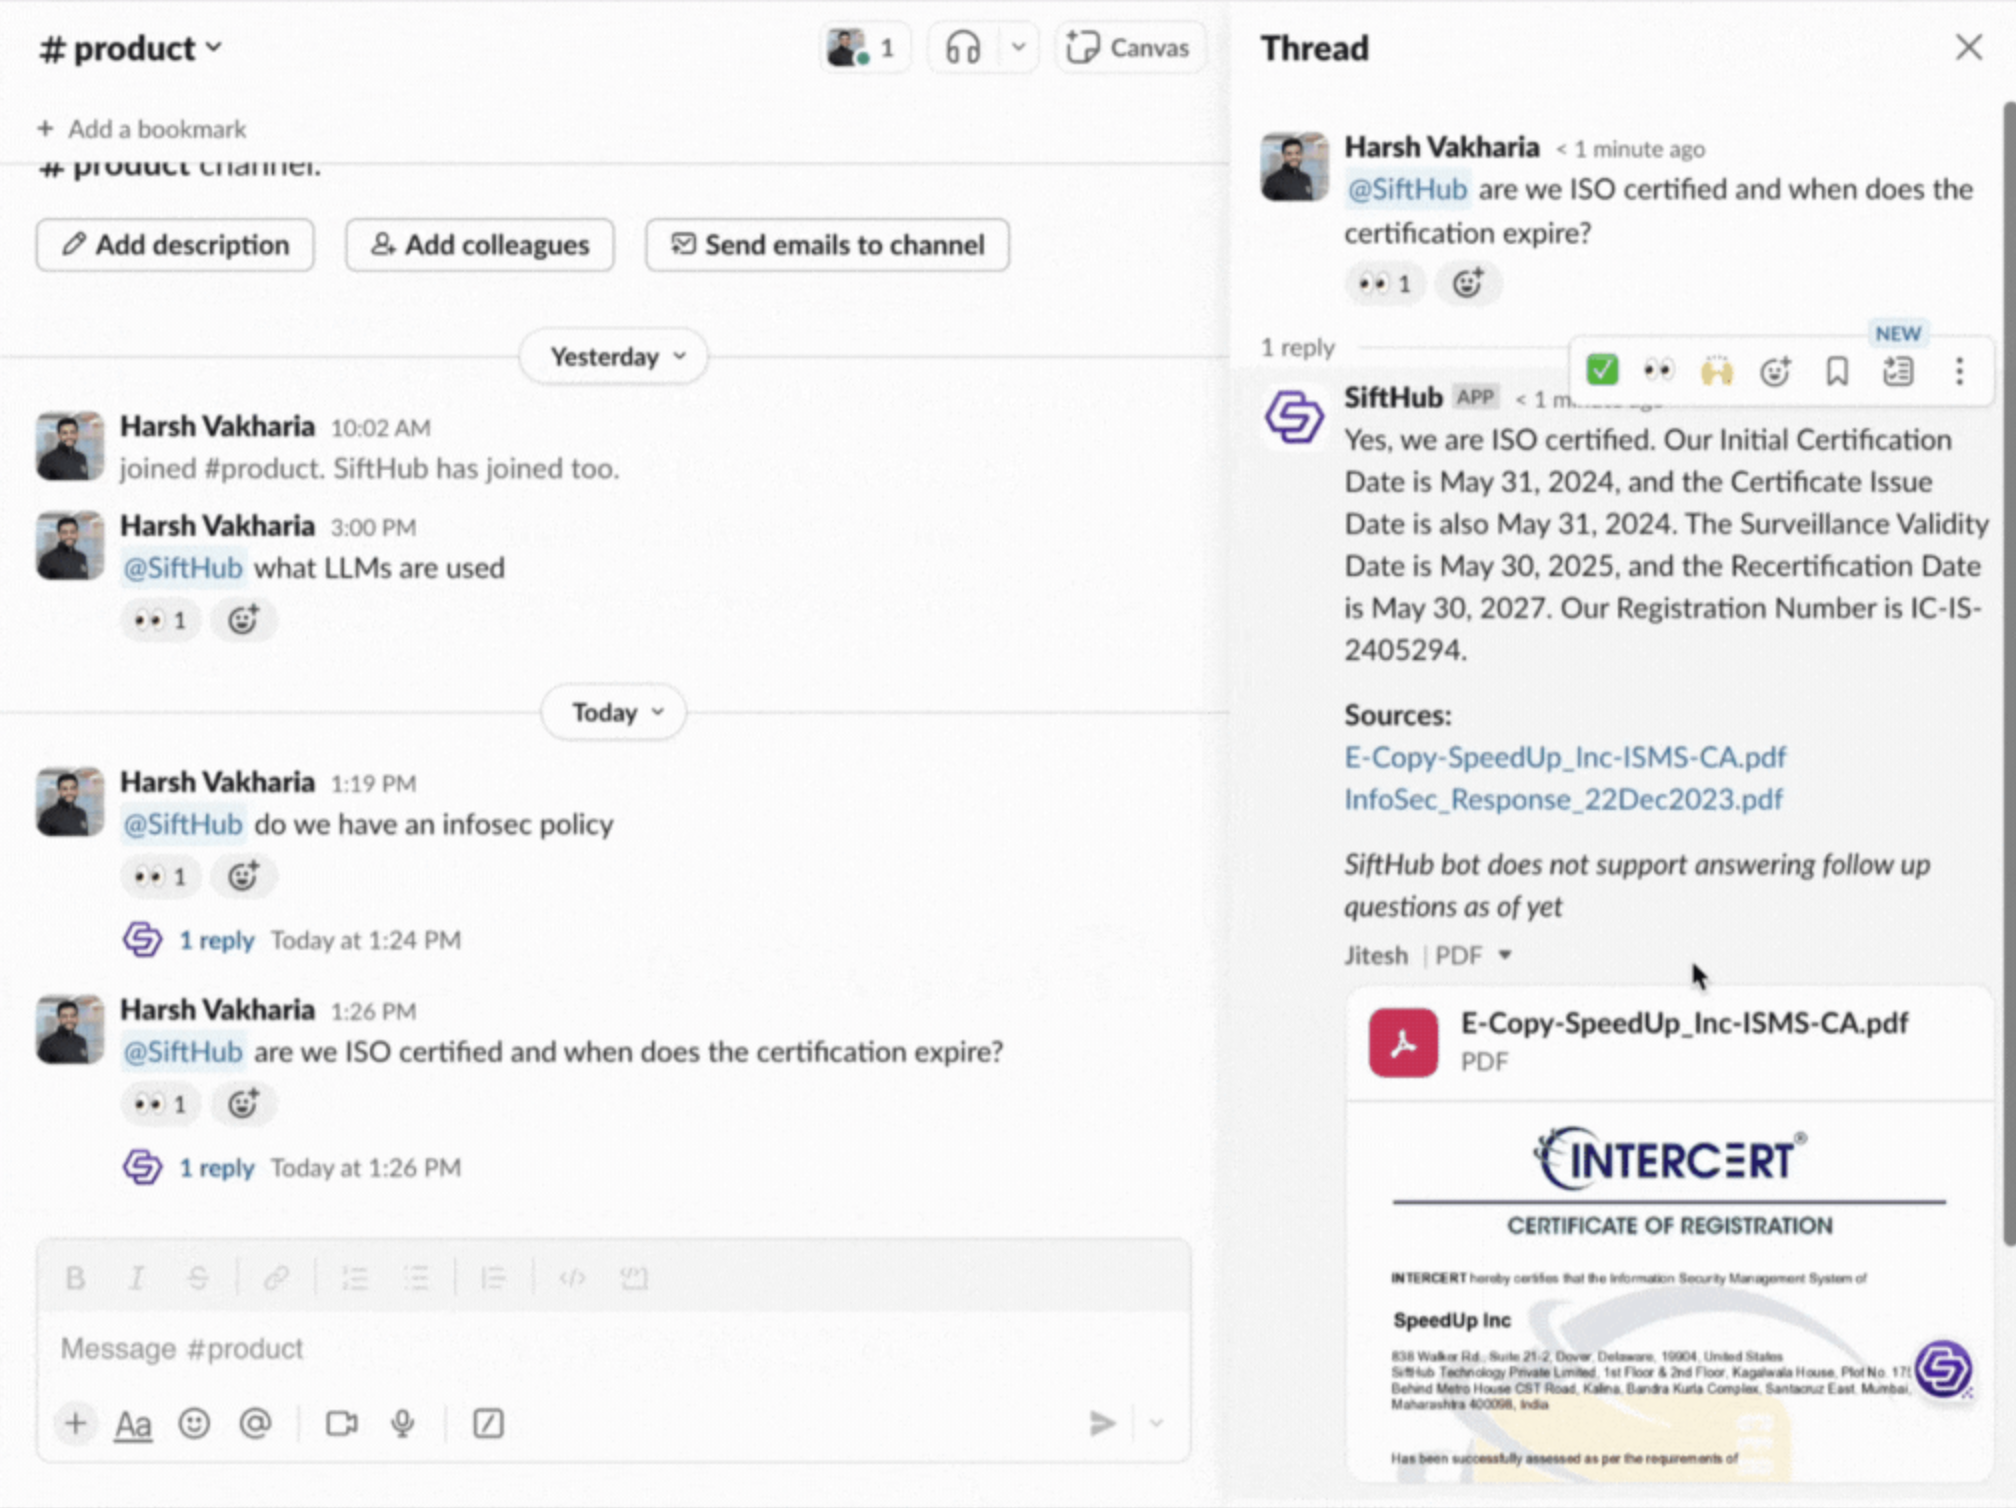Expand the Today date dropdown

[615, 713]
